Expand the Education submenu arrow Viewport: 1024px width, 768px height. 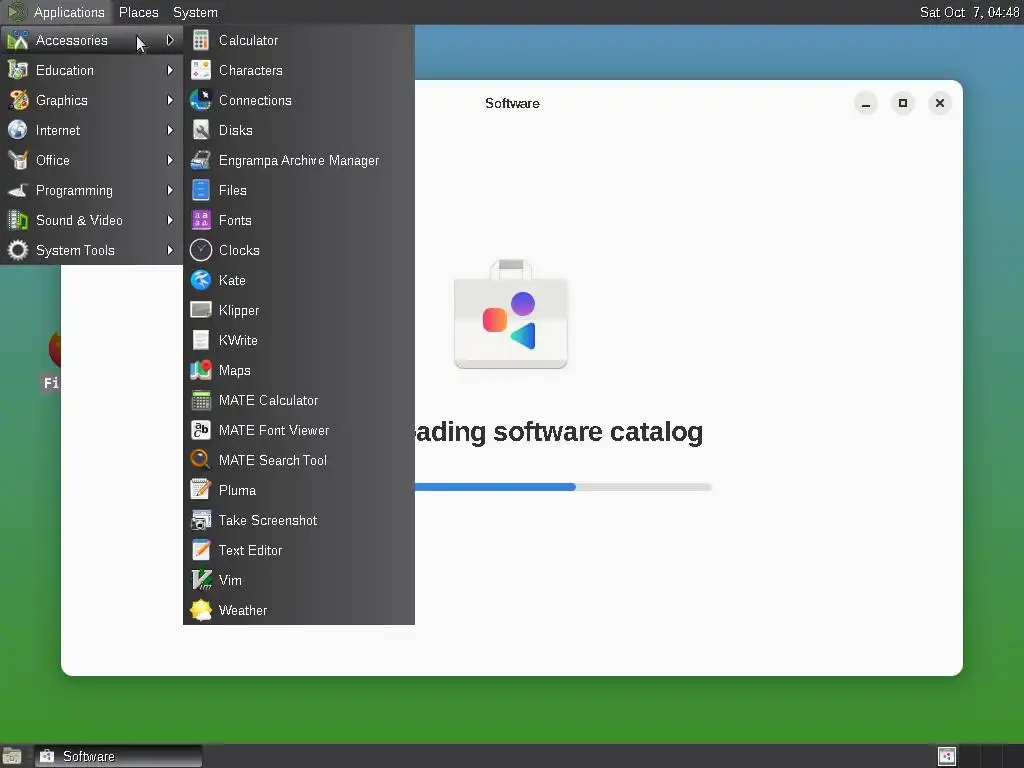[170, 71]
